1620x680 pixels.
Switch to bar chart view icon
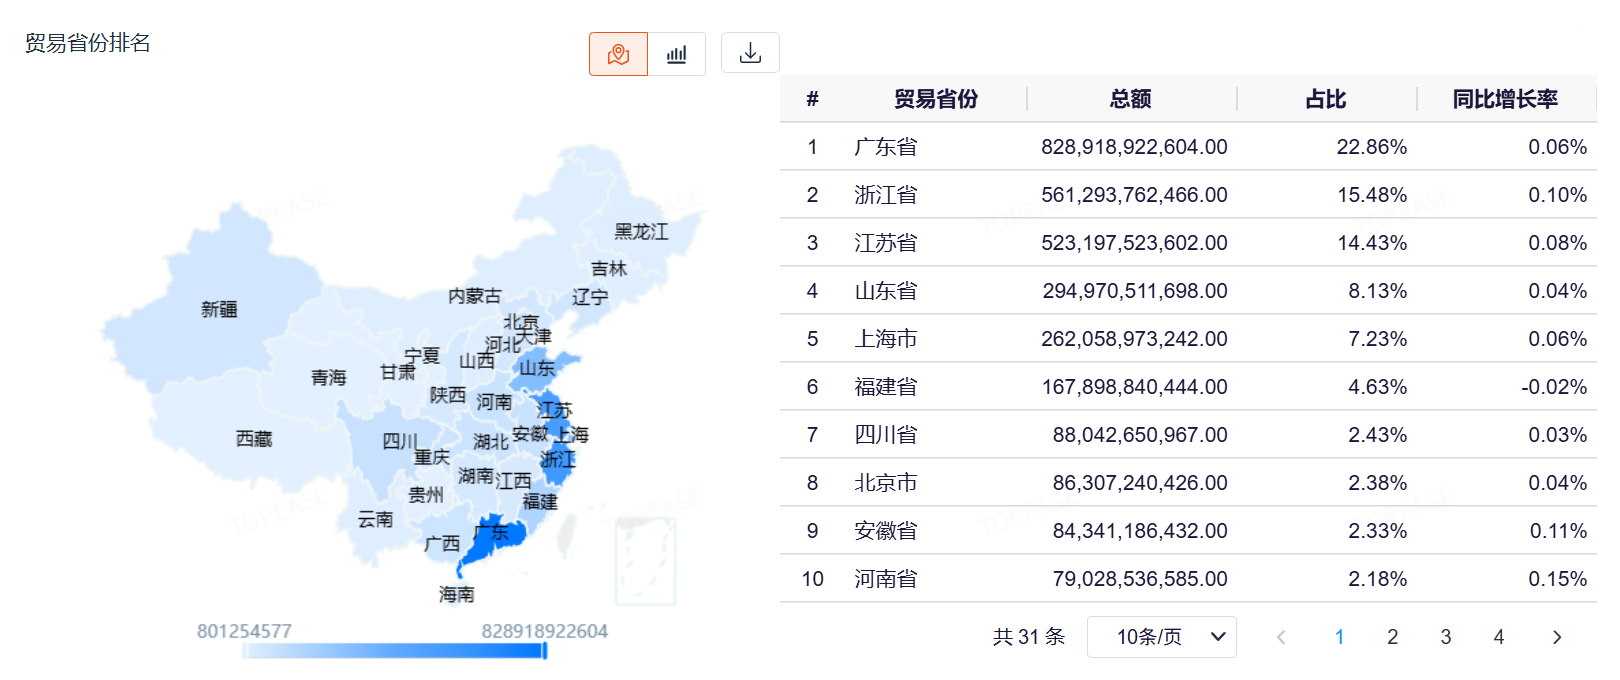coord(677,54)
